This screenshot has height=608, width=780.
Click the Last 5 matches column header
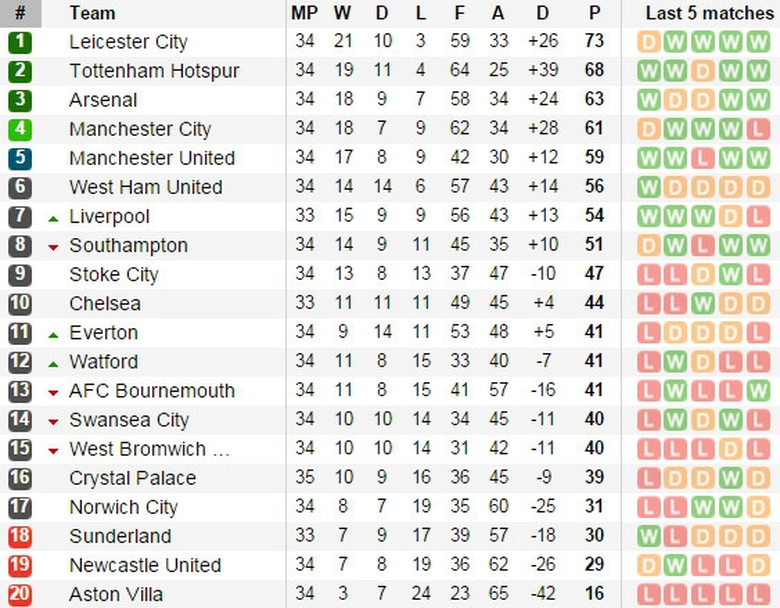tap(709, 13)
